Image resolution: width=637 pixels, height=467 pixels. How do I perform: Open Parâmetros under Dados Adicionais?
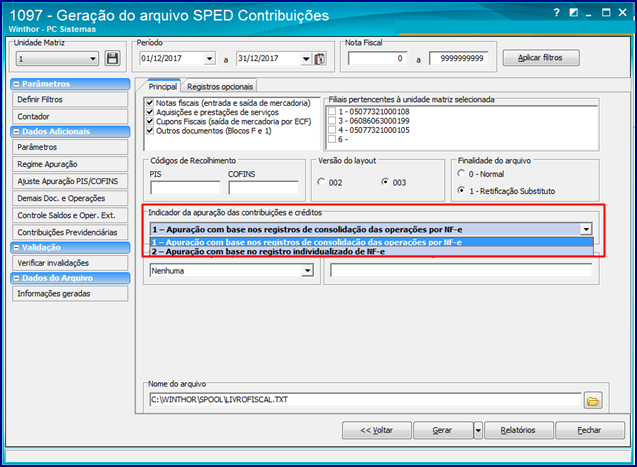[x=70, y=147]
